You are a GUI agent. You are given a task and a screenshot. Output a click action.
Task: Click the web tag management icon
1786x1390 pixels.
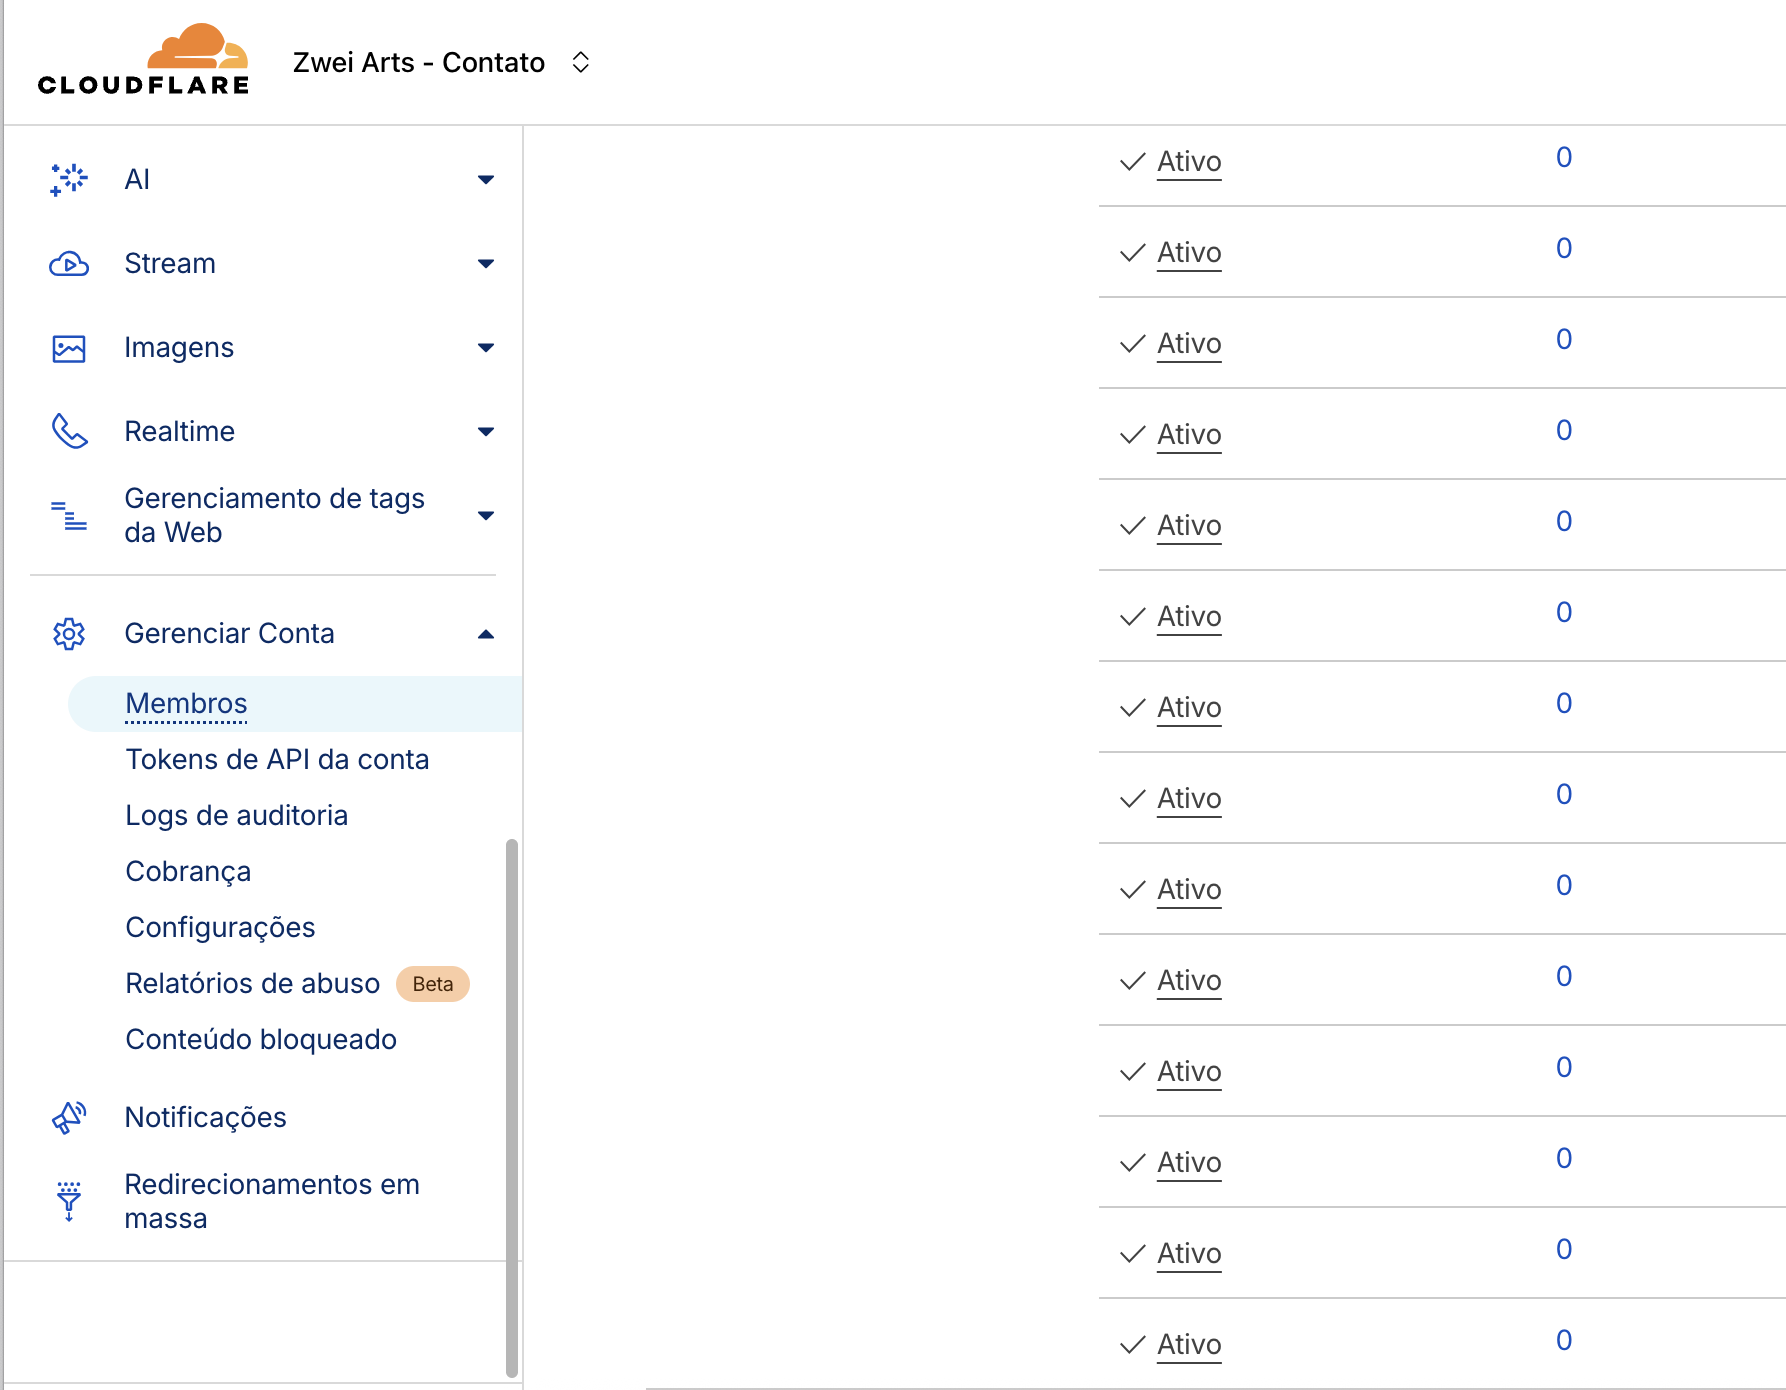click(x=69, y=516)
